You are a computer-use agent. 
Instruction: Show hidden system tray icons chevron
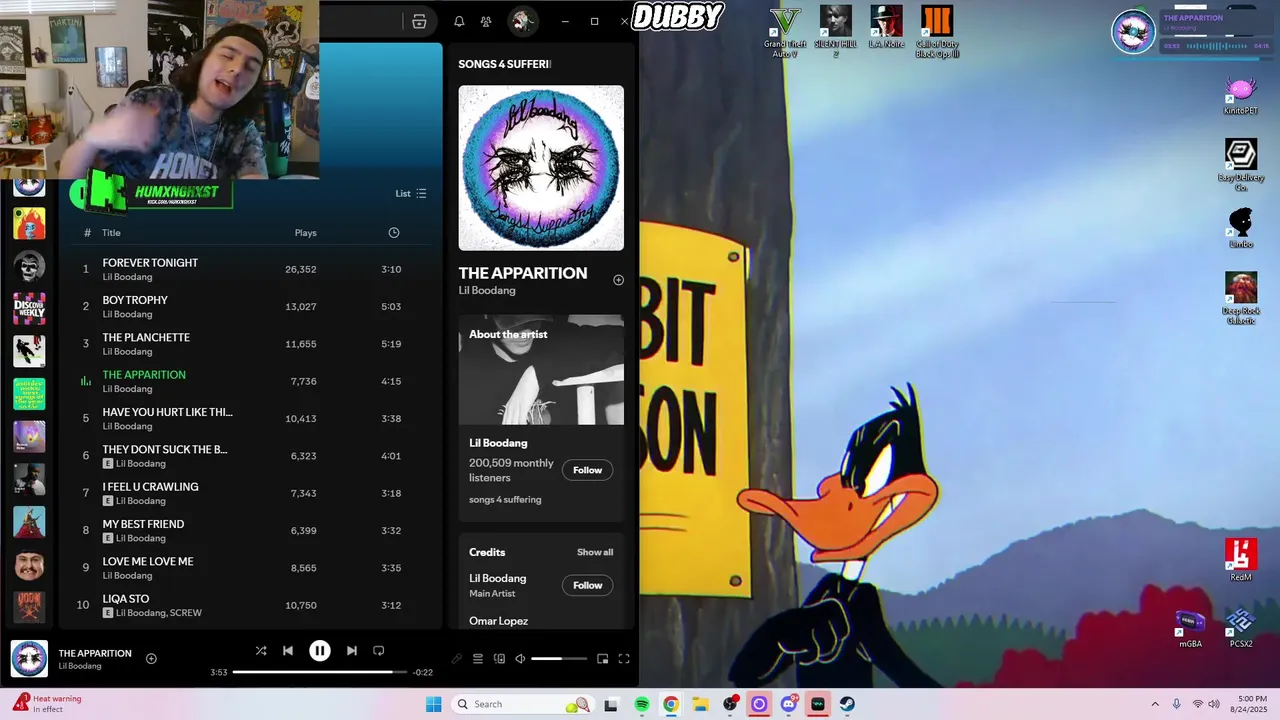(1155, 704)
